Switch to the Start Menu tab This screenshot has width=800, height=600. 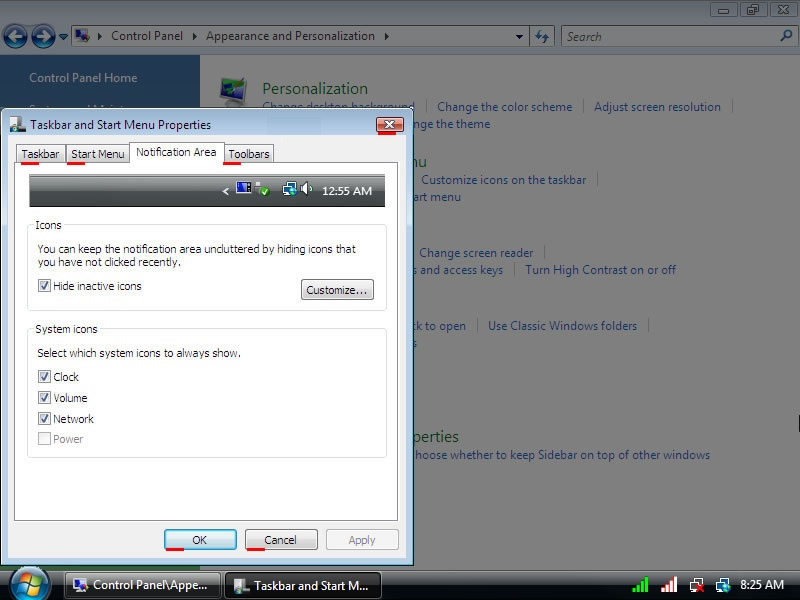(98, 154)
